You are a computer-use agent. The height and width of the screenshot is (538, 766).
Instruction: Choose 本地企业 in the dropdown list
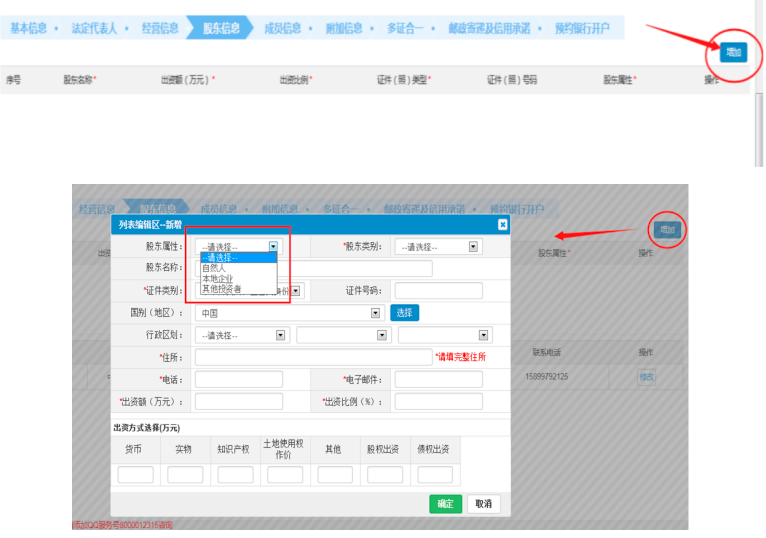[218, 278]
